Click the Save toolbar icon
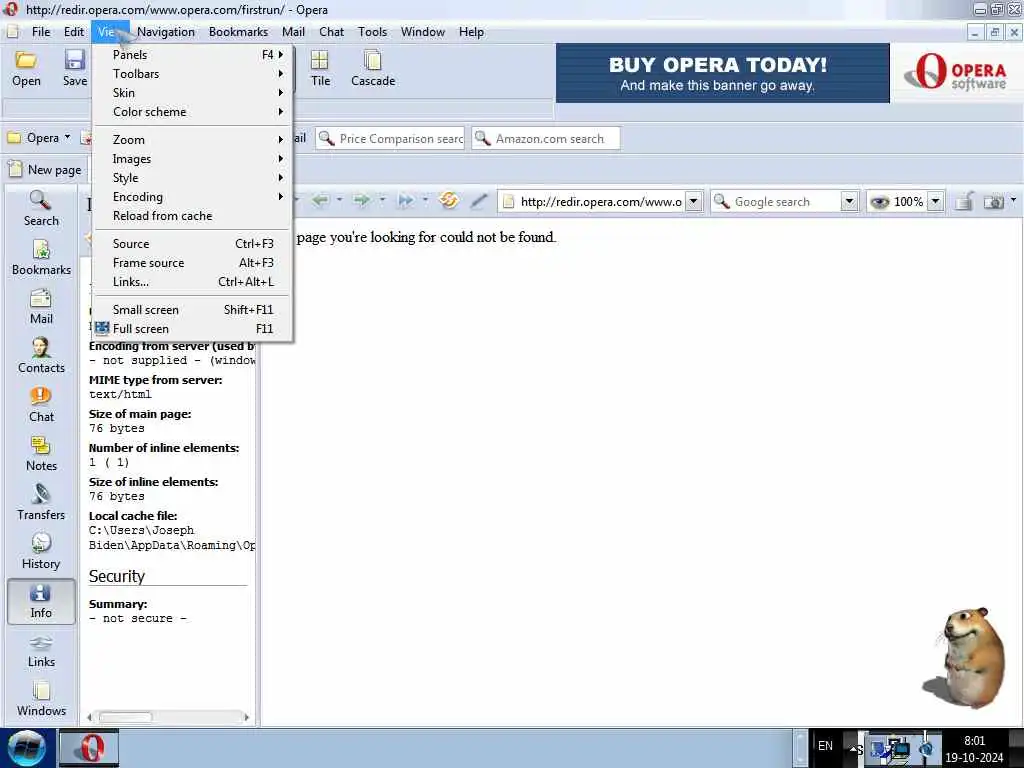 point(74,69)
